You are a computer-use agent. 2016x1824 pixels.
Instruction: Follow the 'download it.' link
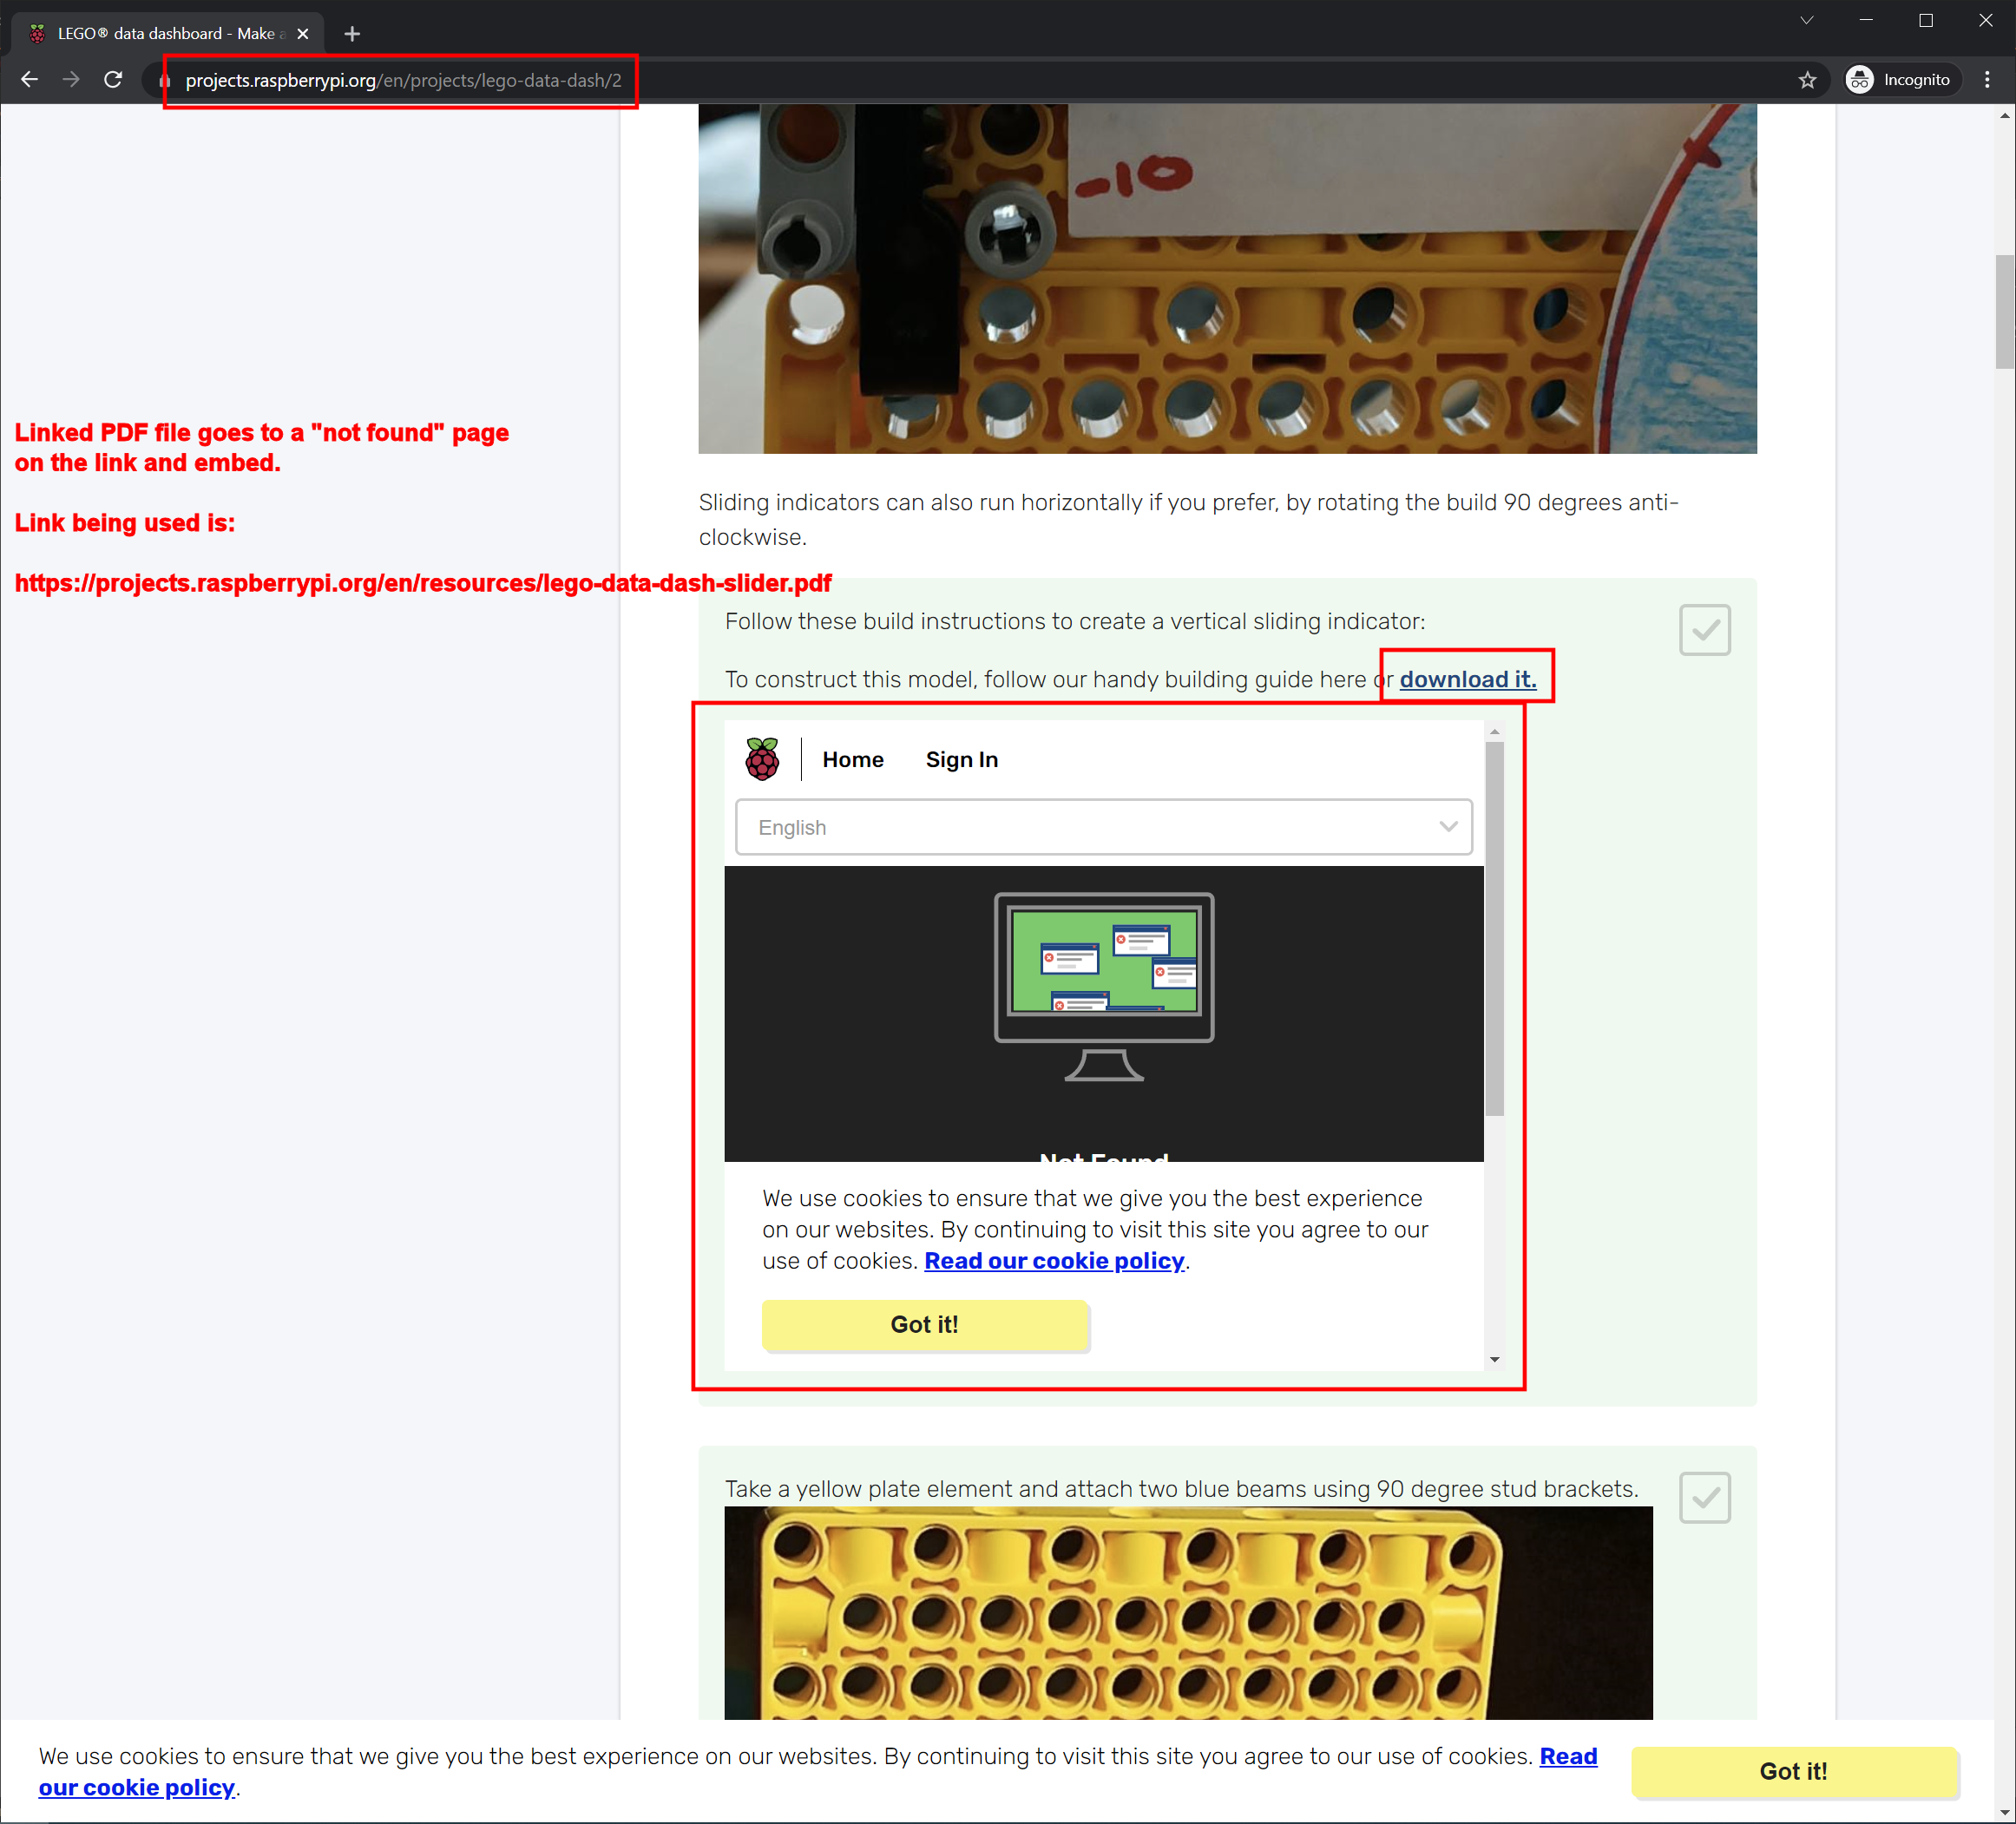(1467, 679)
